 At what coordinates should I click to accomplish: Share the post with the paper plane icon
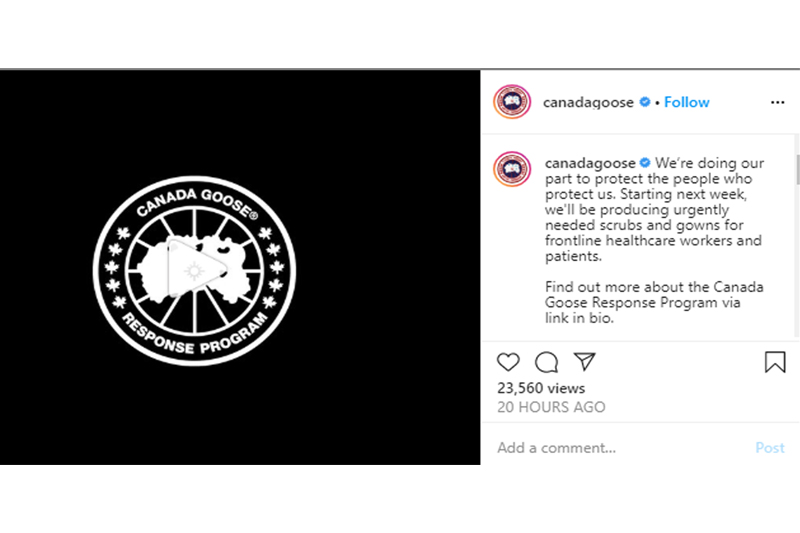pyautogui.click(x=585, y=362)
